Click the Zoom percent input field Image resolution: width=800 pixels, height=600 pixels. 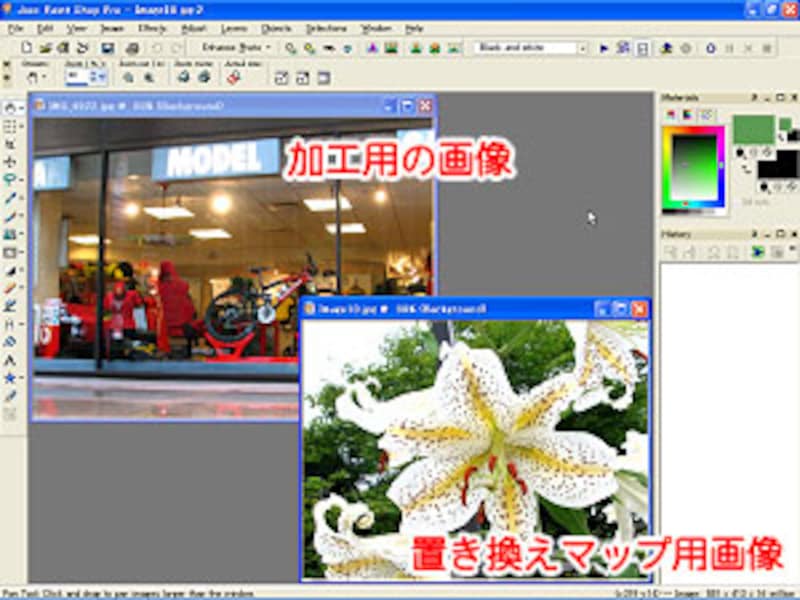point(77,78)
